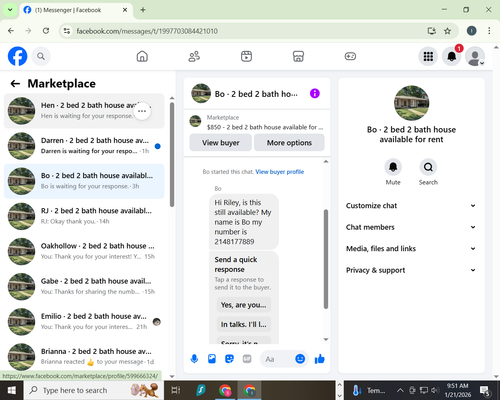Open the Emilio conversation
500x400 pixels.
(x=84, y=322)
